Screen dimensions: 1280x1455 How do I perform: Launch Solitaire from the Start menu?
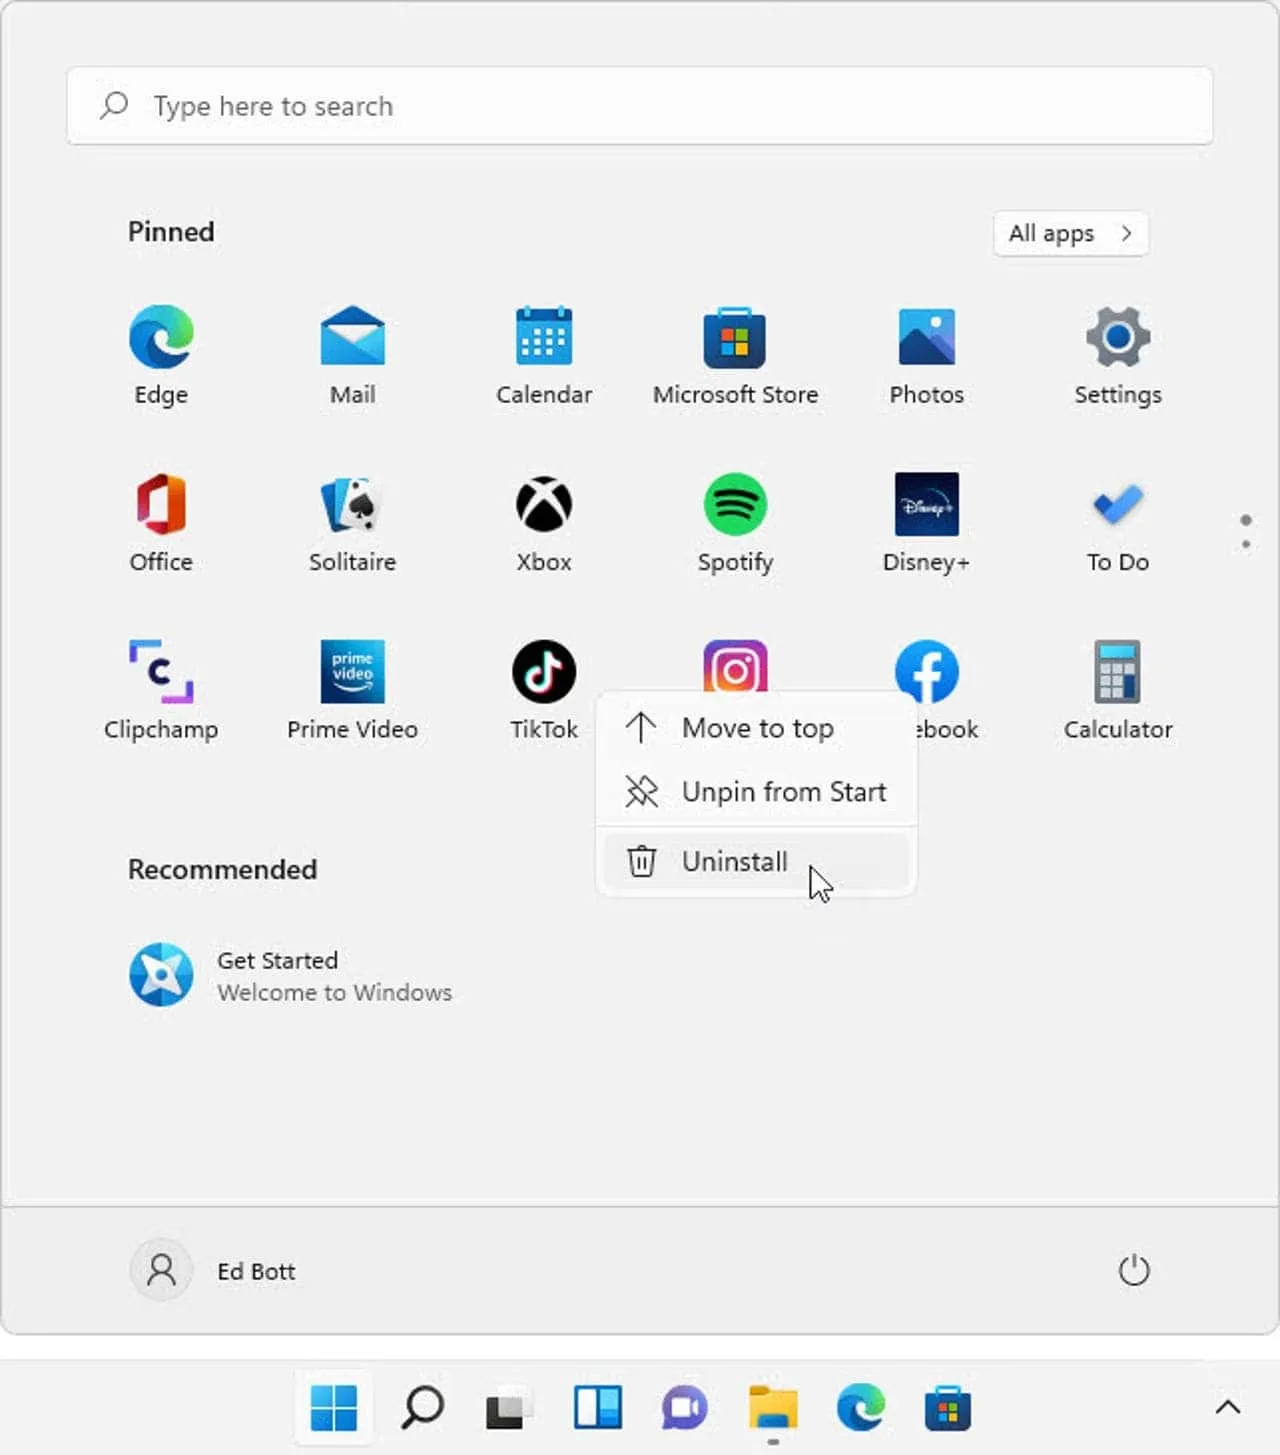point(352,520)
